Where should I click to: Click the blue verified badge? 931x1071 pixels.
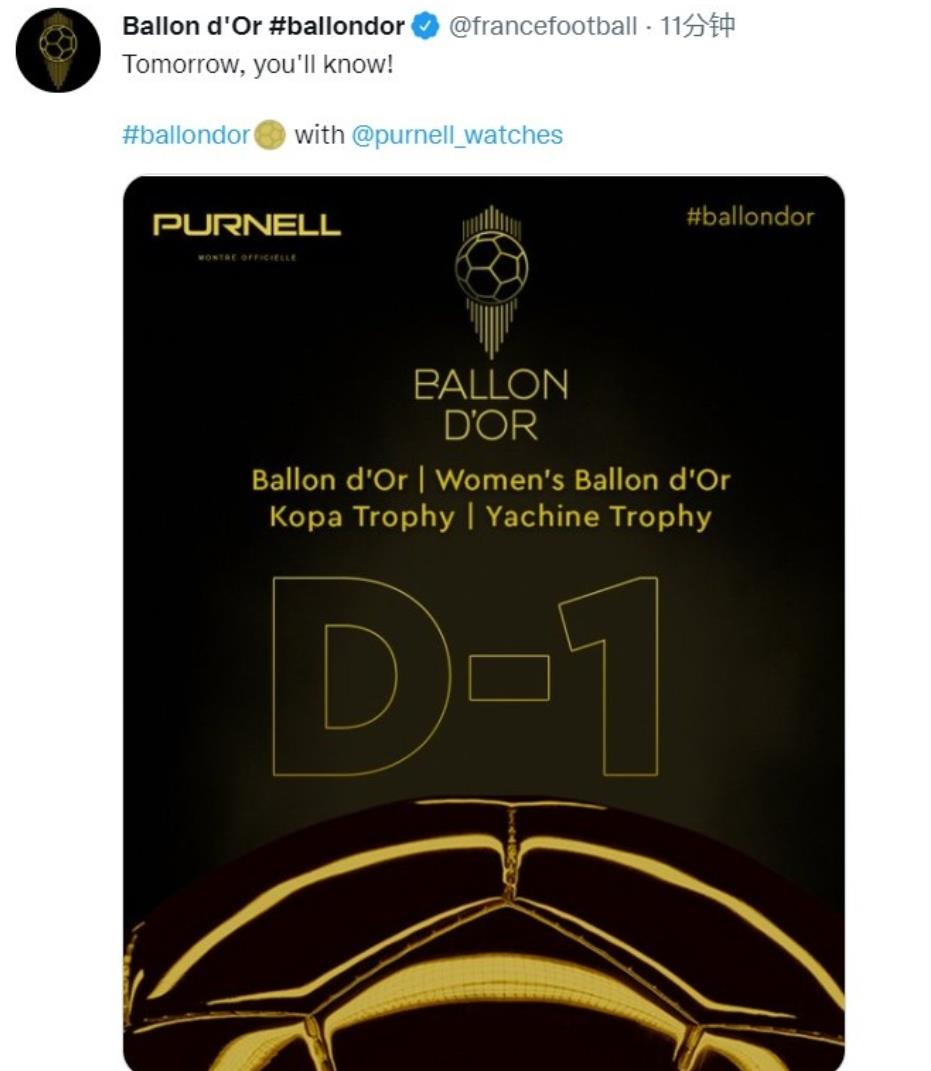point(427,26)
